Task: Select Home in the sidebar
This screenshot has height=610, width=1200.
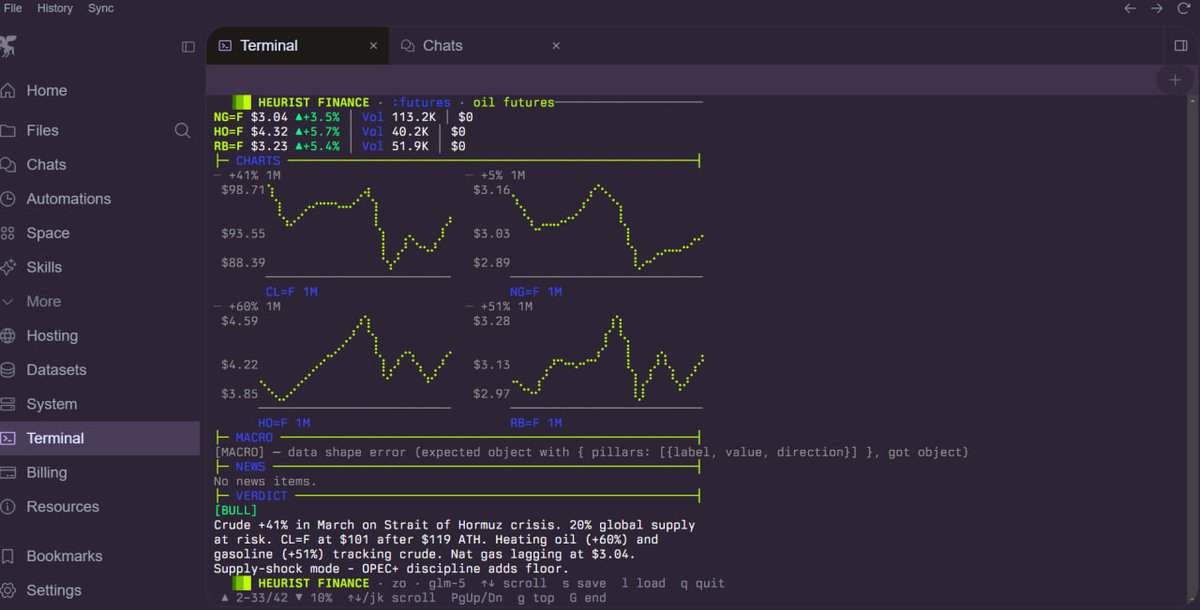Action: [47, 90]
